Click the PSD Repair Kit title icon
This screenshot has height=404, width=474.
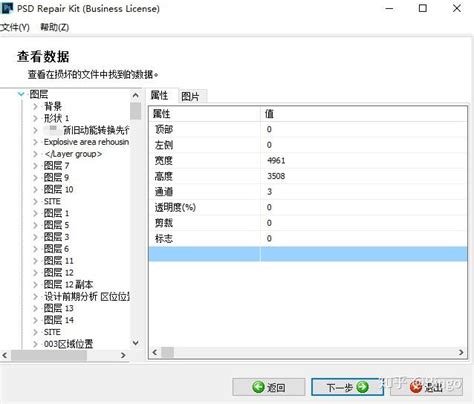(x=7, y=8)
